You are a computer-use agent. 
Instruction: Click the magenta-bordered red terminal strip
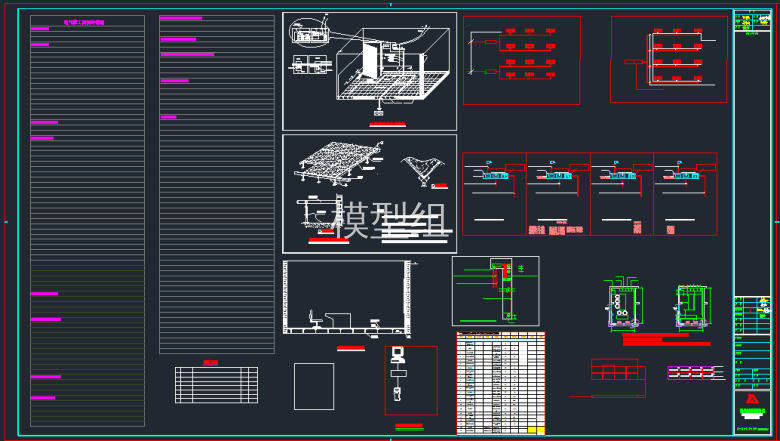click(693, 372)
